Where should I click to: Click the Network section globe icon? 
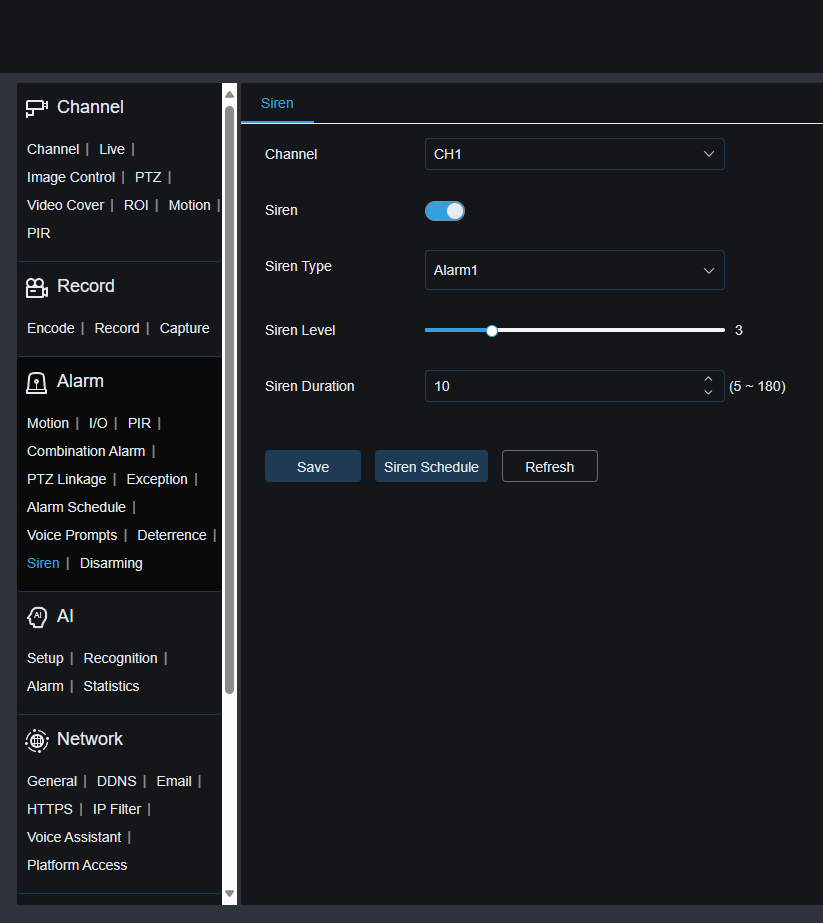pos(37,740)
